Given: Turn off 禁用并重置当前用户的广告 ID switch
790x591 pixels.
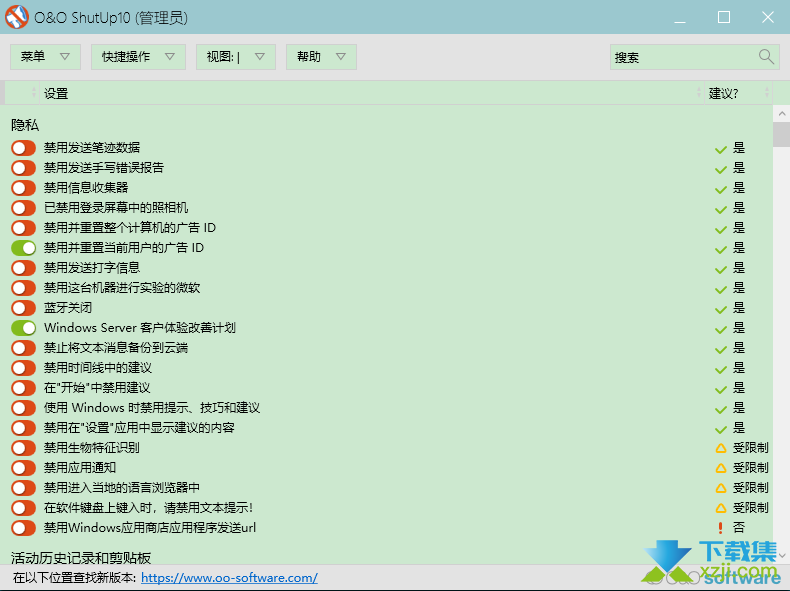Looking at the screenshot, I should pos(24,248).
